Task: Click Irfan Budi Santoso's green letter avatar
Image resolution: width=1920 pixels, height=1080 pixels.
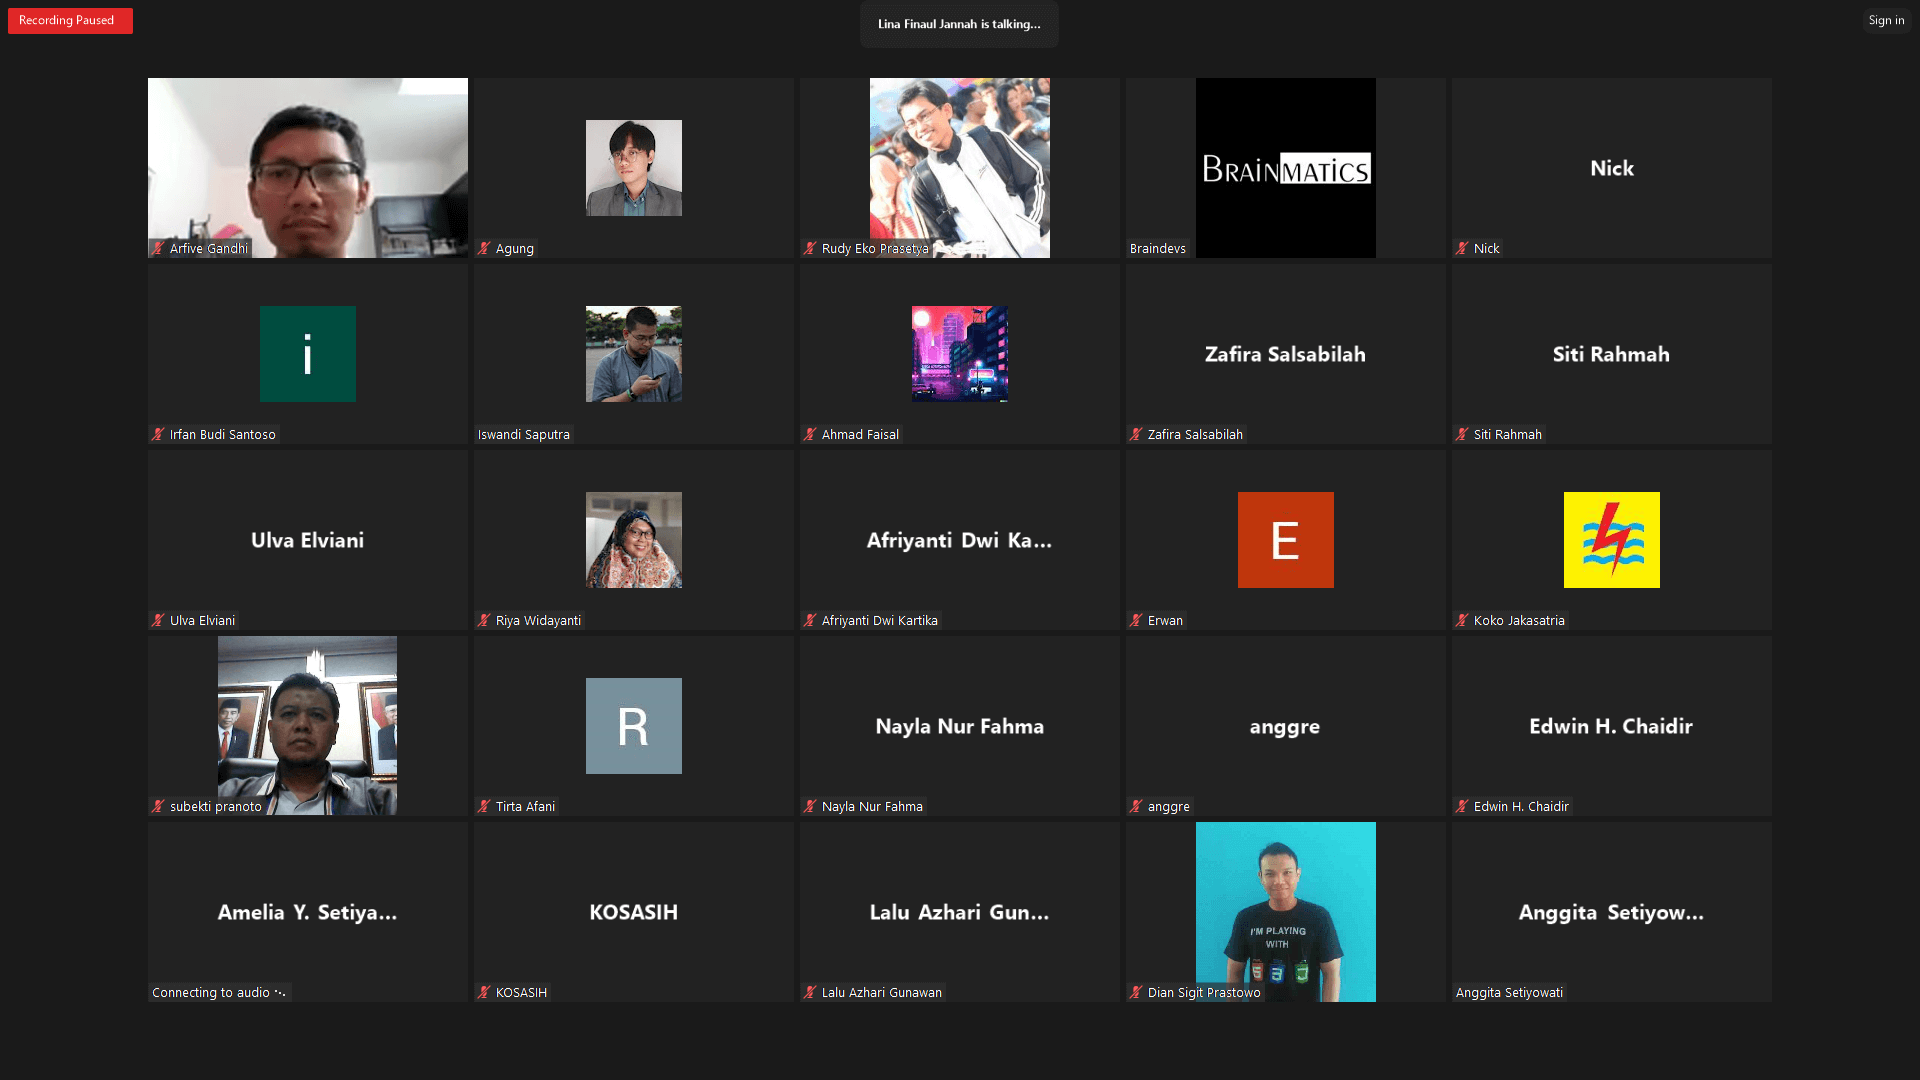Action: pyautogui.click(x=307, y=354)
